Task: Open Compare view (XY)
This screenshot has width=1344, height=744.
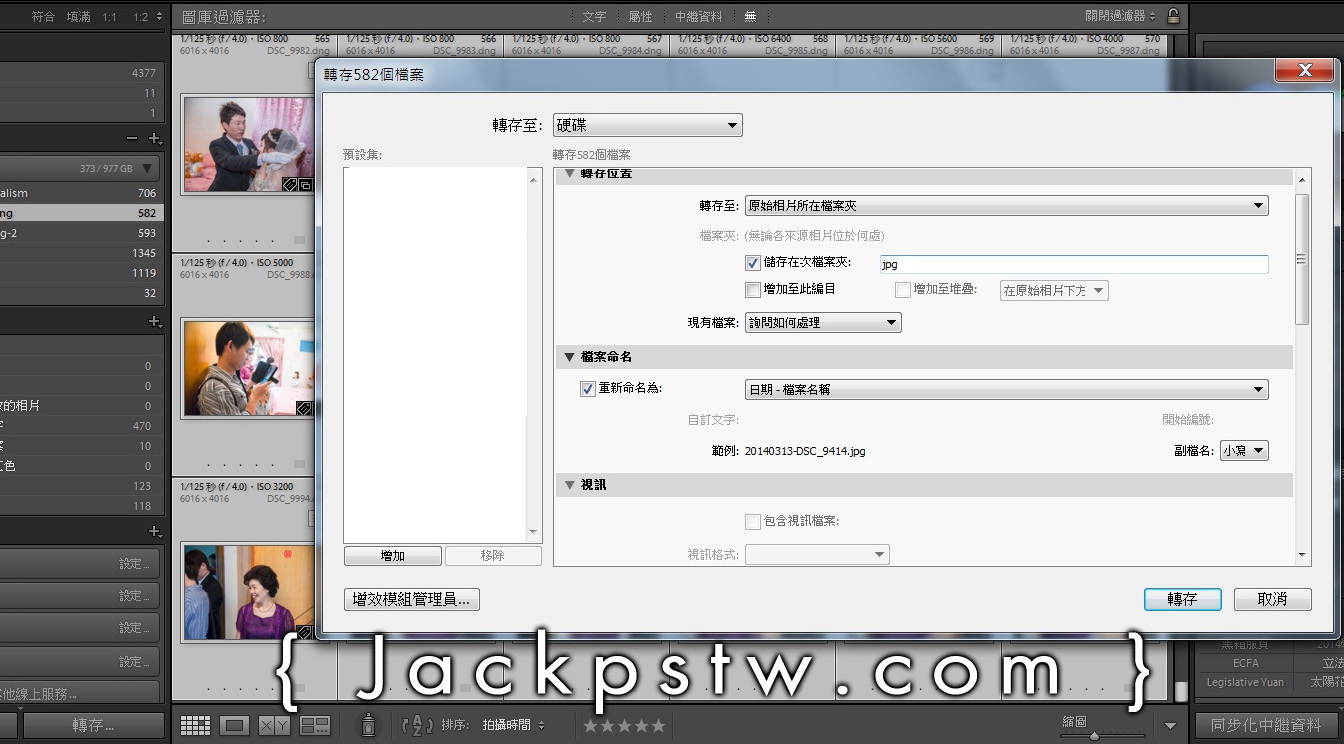Action: [274, 725]
